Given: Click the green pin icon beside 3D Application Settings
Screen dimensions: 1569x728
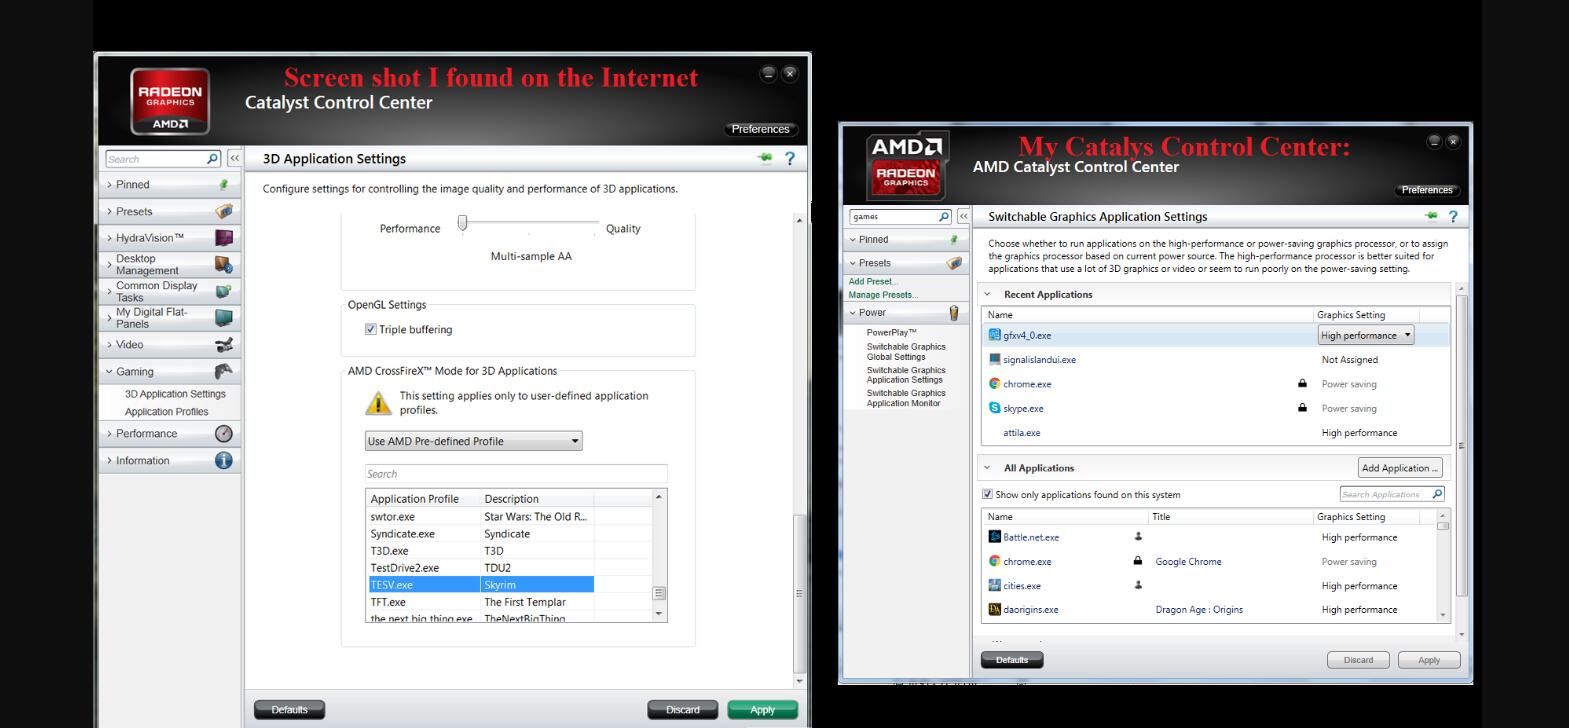Looking at the screenshot, I should [x=766, y=158].
